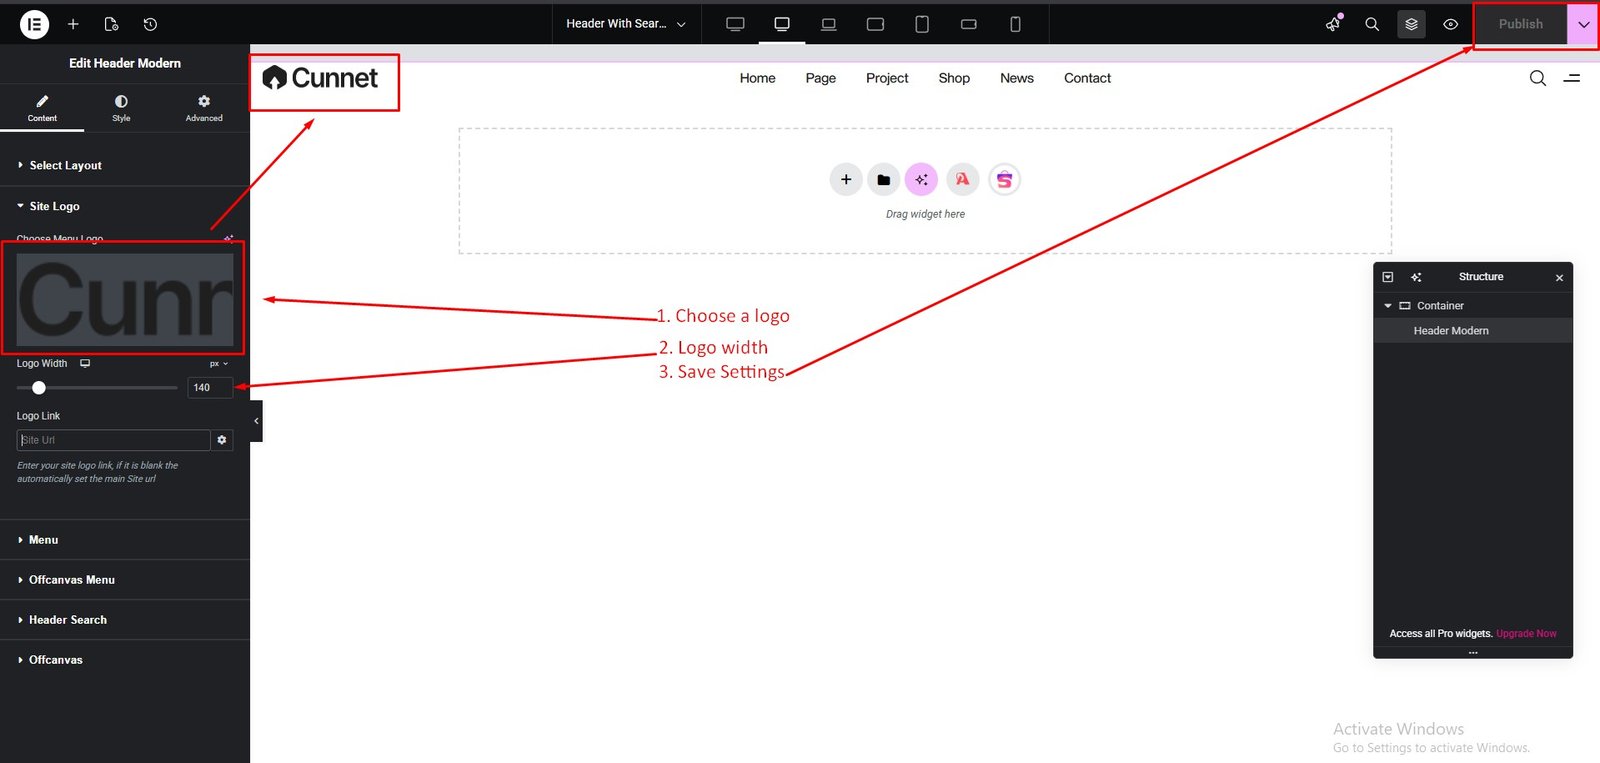Open the Finder search icon in top bar
The width and height of the screenshot is (1600, 763).
pos(1372,24)
